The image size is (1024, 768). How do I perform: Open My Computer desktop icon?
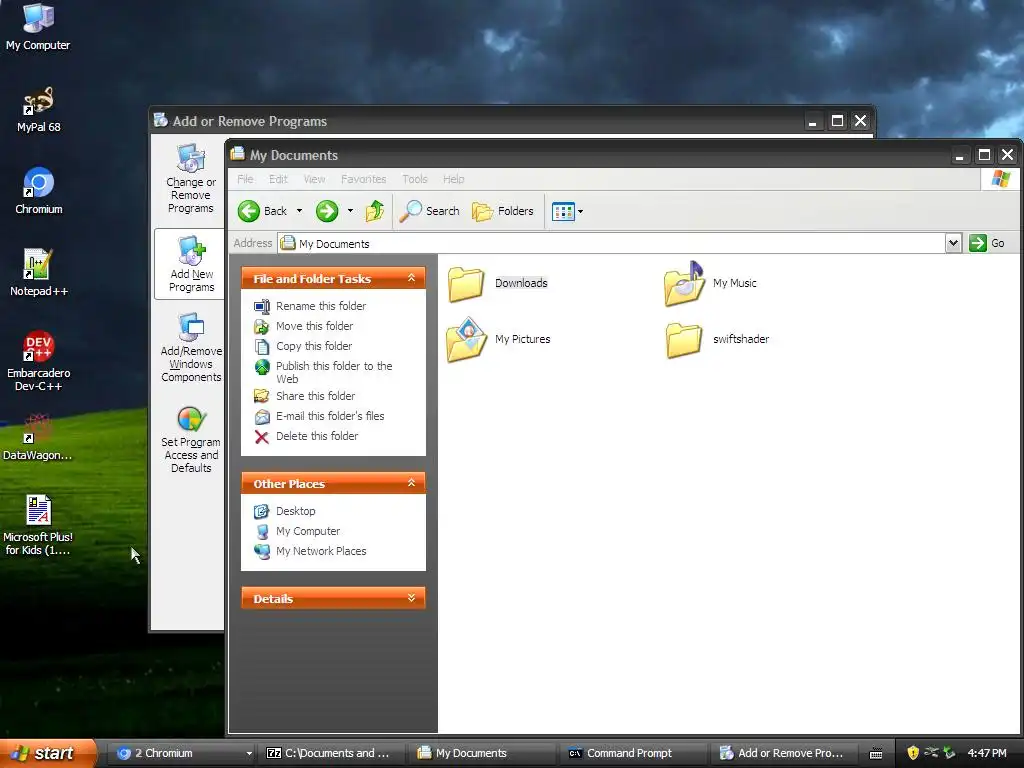point(38,26)
